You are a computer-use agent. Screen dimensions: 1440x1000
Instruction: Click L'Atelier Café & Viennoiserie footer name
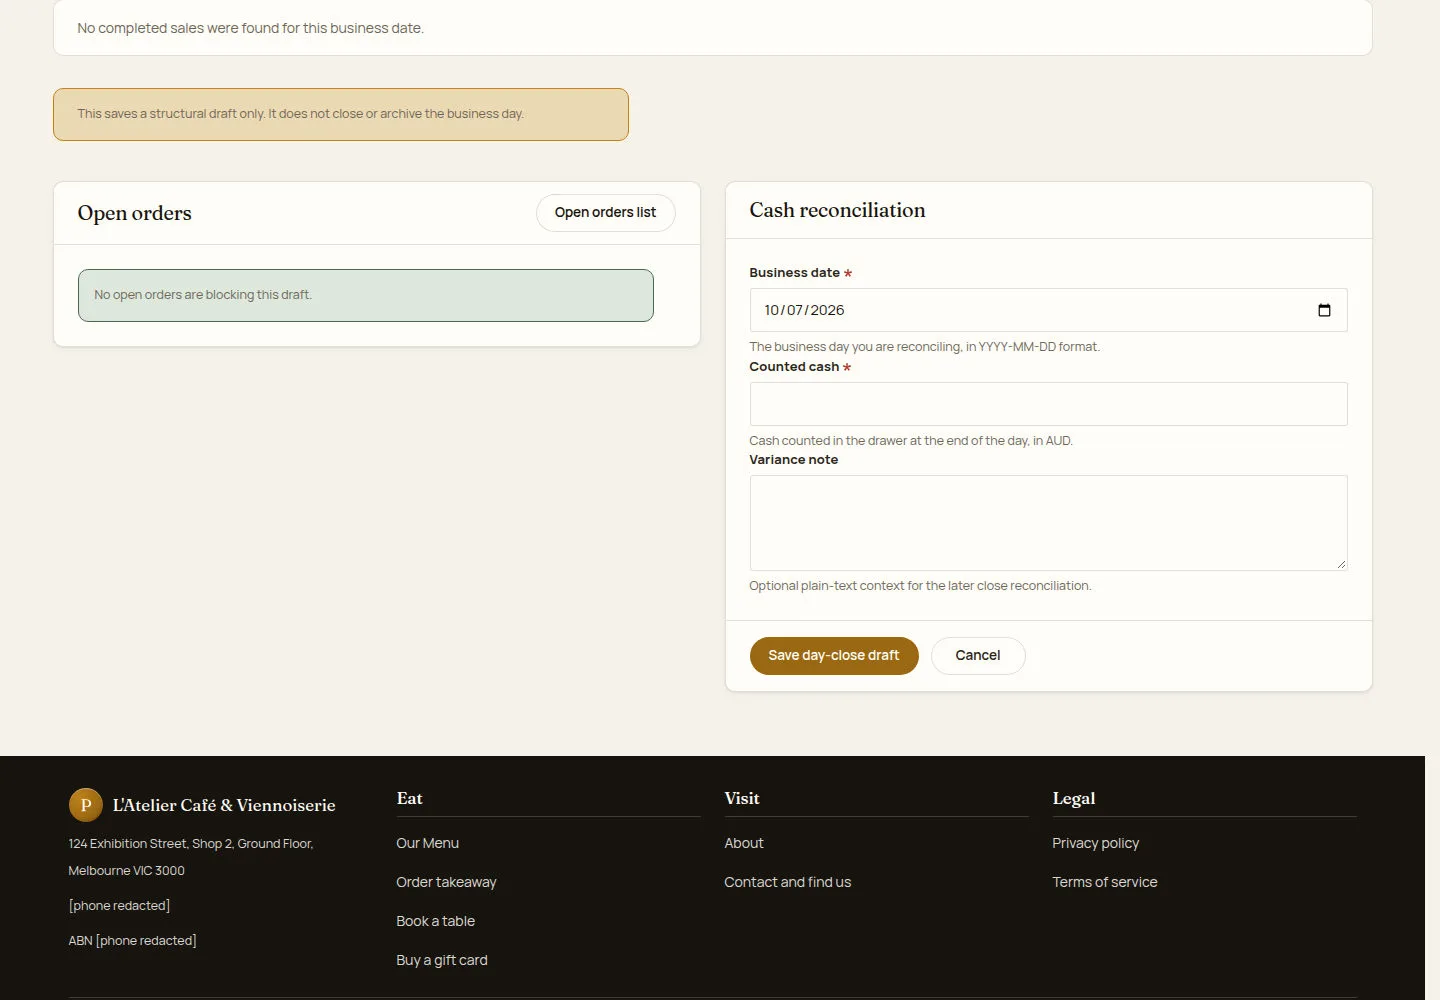point(224,805)
